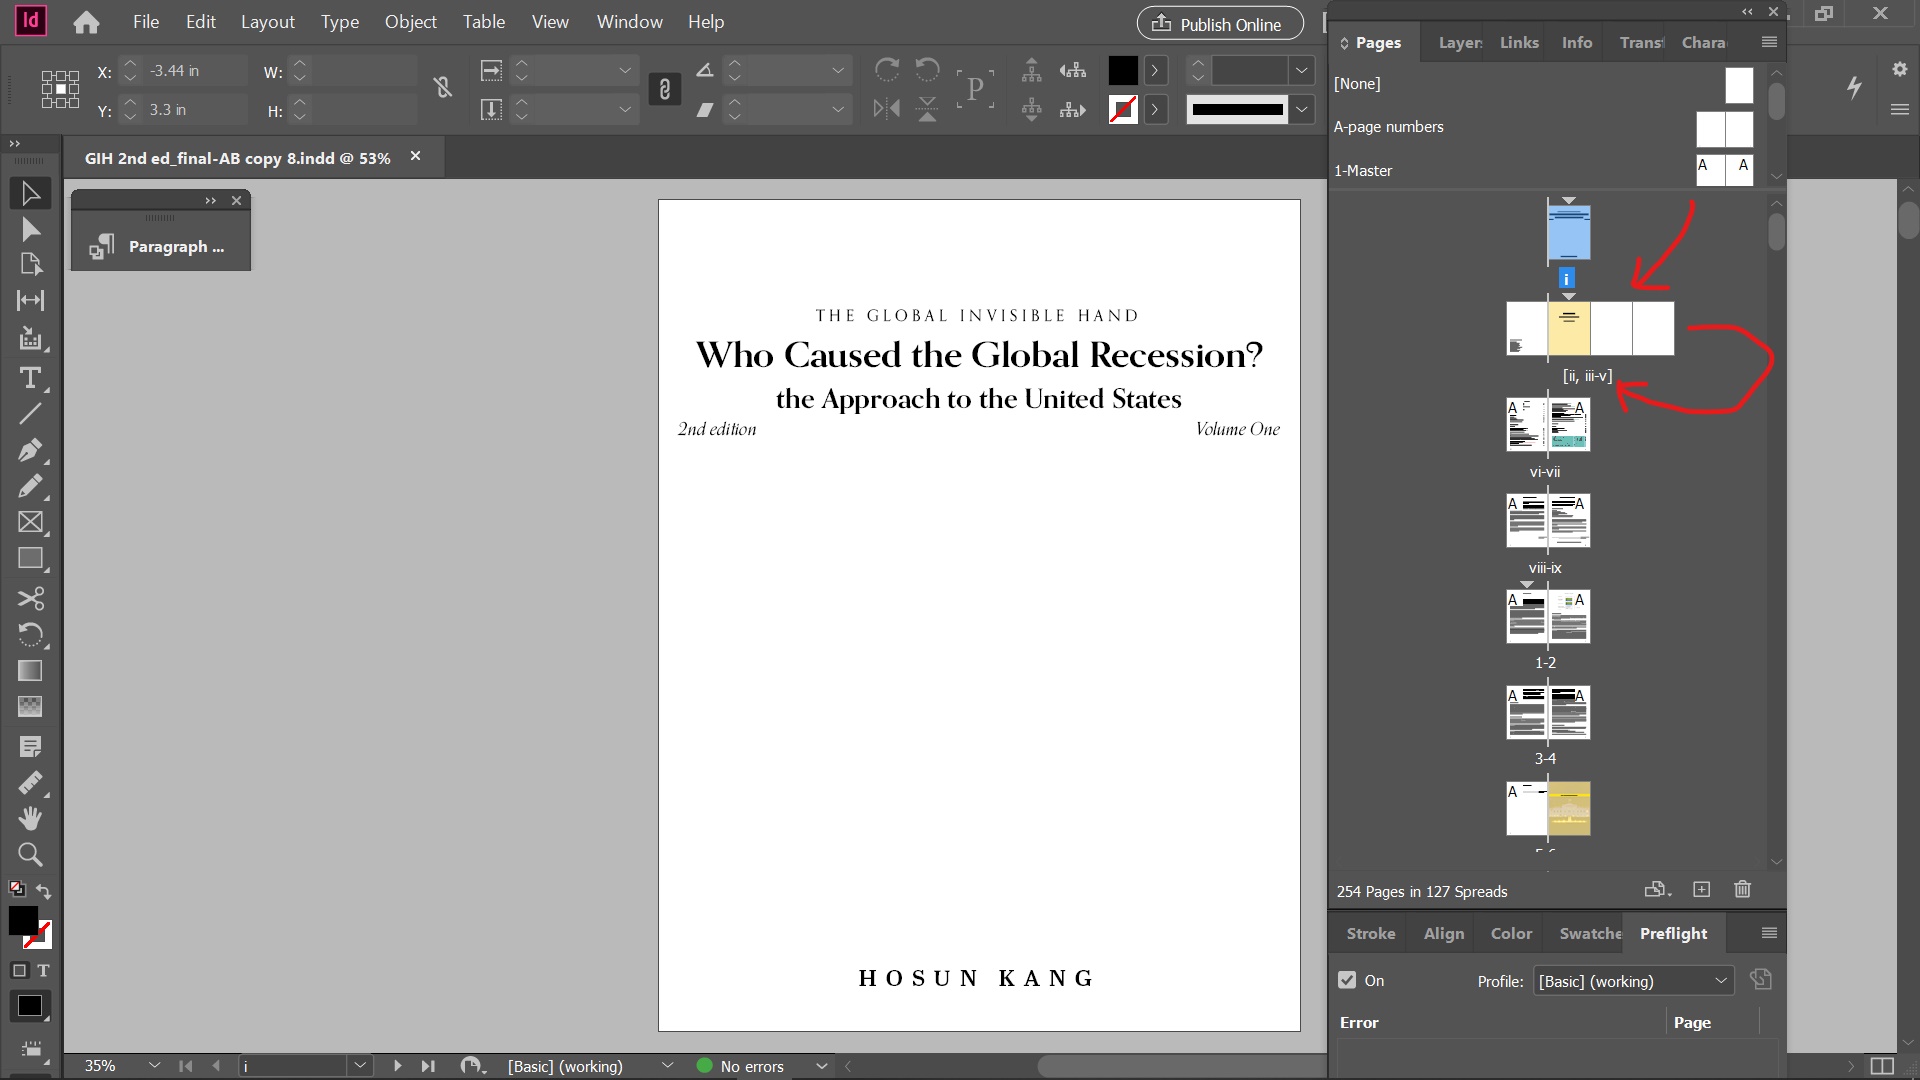Toggle the Preflight On checkbox

point(1347,980)
